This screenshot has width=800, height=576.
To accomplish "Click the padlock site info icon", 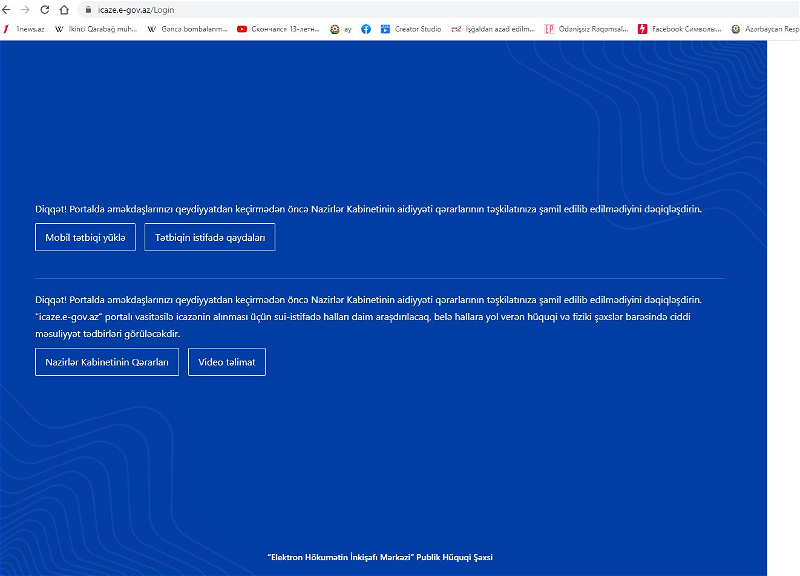I will [x=88, y=10].
